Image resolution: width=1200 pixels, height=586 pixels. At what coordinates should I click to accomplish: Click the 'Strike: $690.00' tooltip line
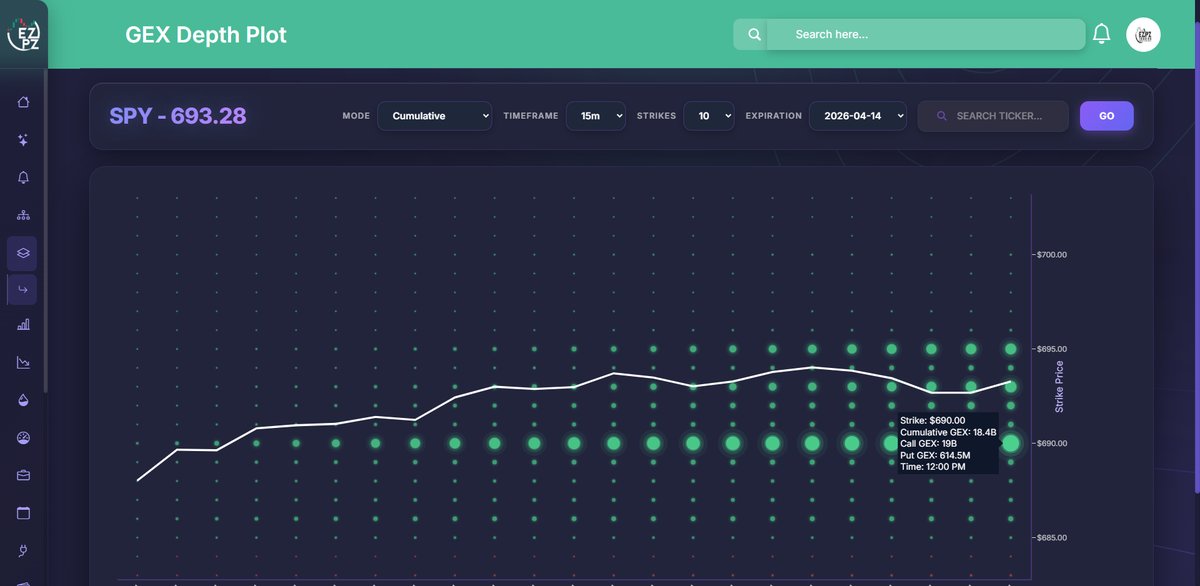pos(933,420)
